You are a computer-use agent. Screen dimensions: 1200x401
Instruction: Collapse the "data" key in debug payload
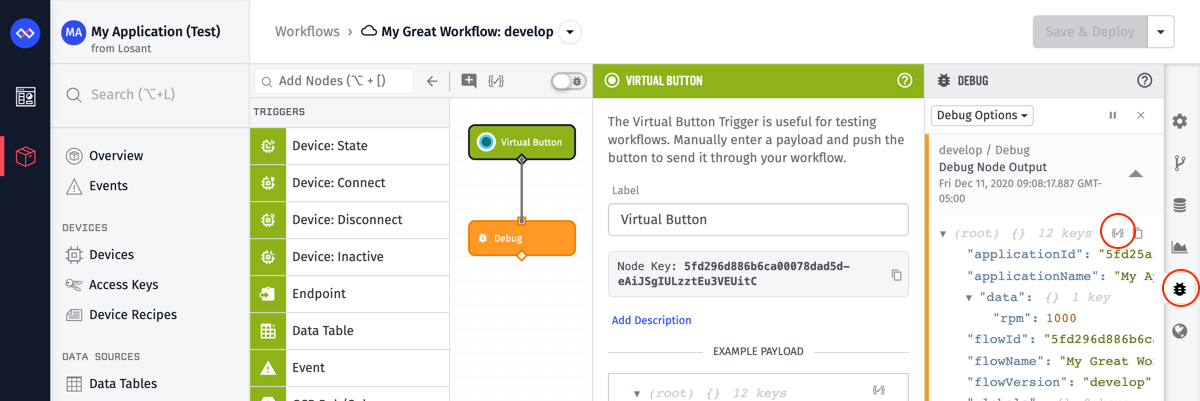[x=969, y=298]
